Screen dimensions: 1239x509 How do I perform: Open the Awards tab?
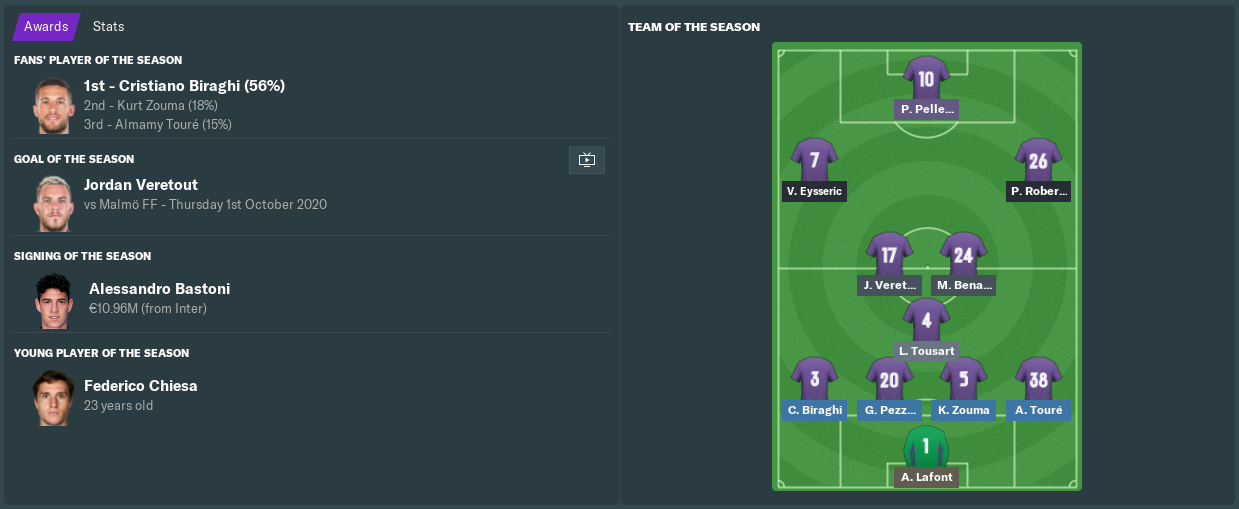(x=46, y=27)
